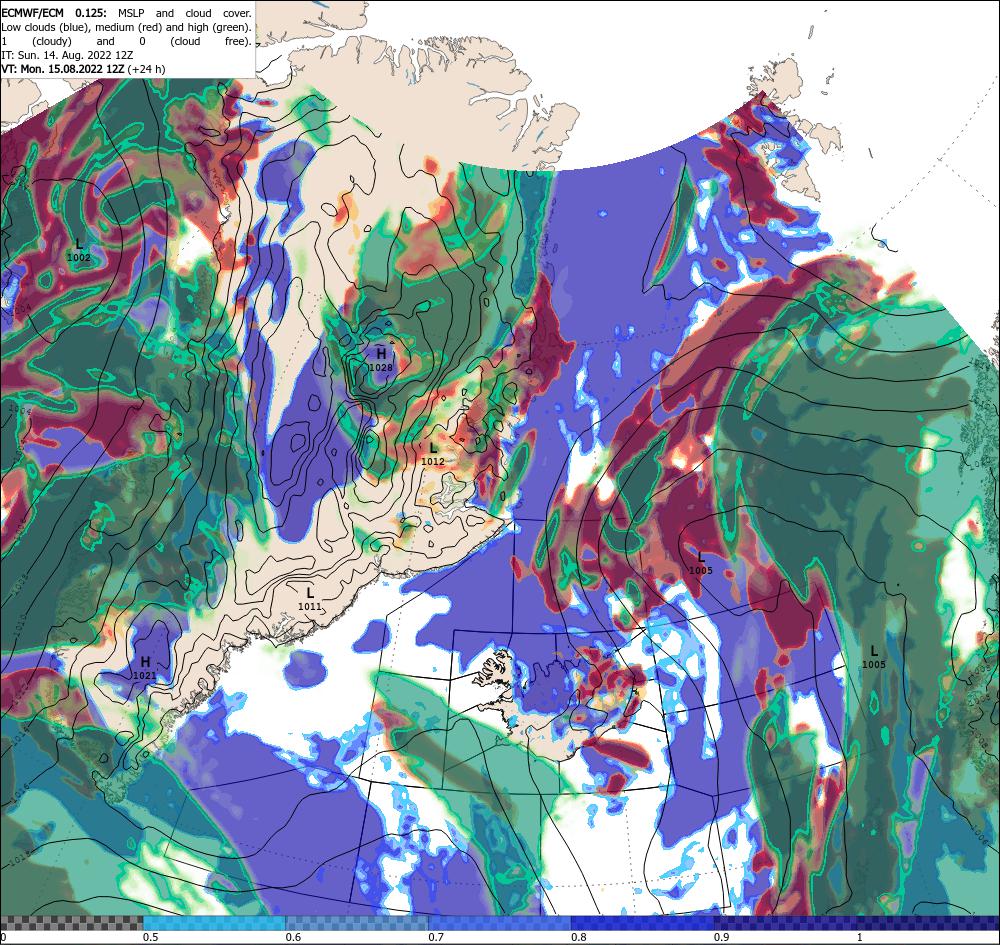Click the '0.9' colorbar tick label

[722, 937]
